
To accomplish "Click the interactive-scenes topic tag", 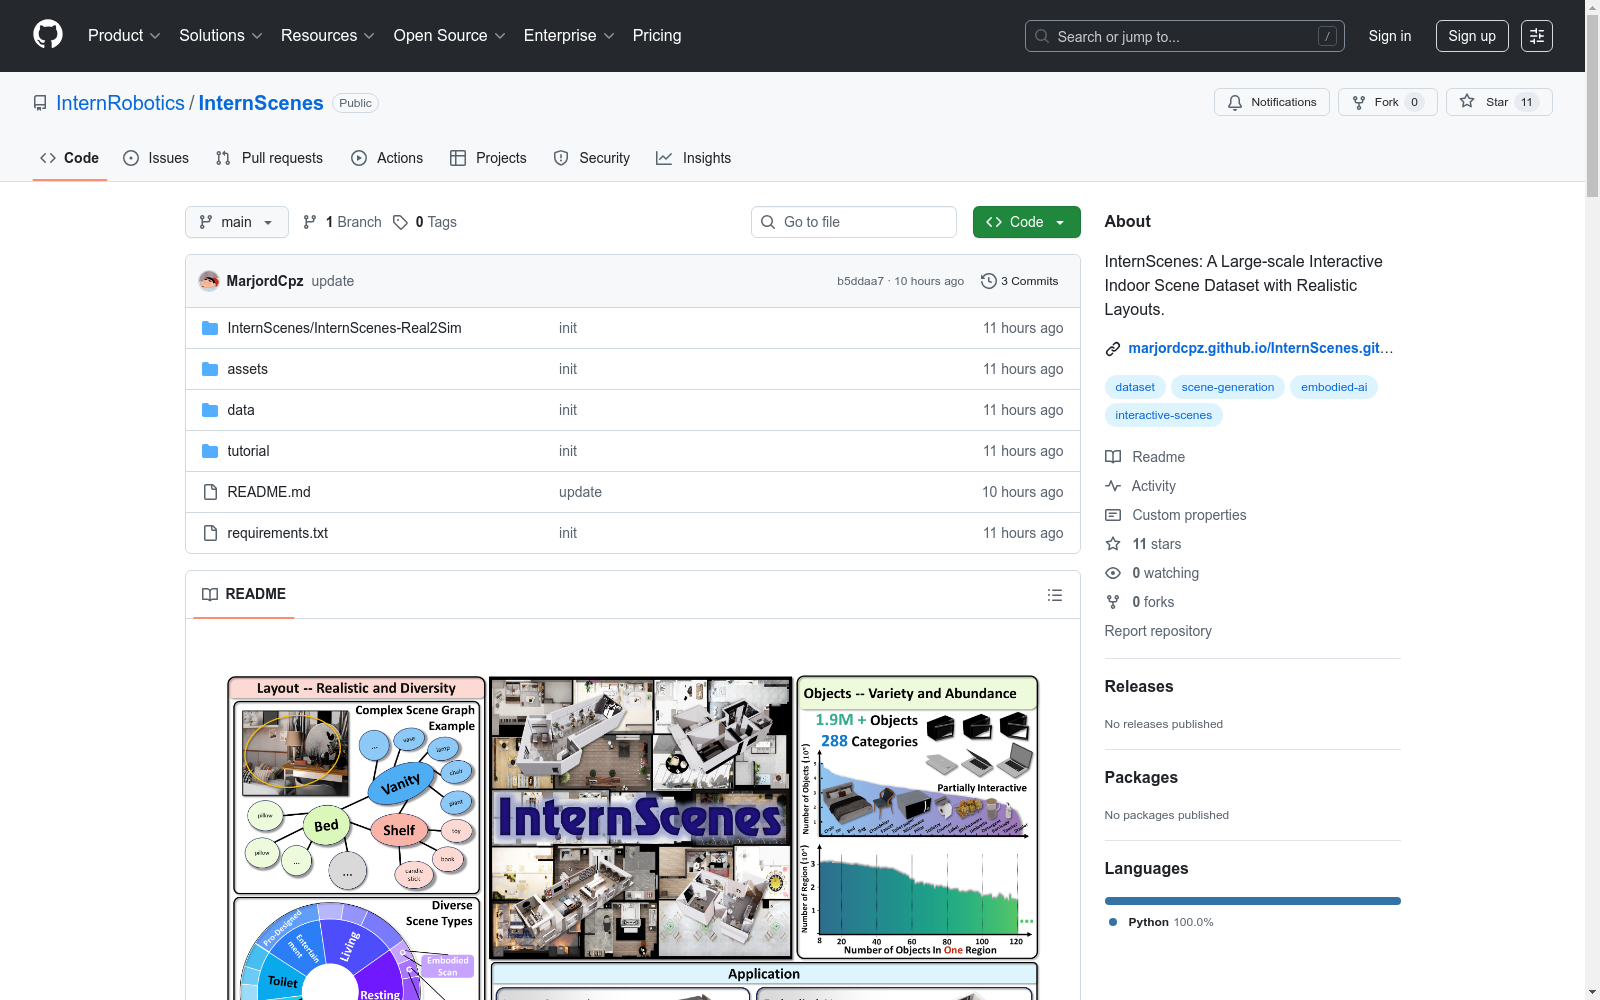I will (1163, 415).
